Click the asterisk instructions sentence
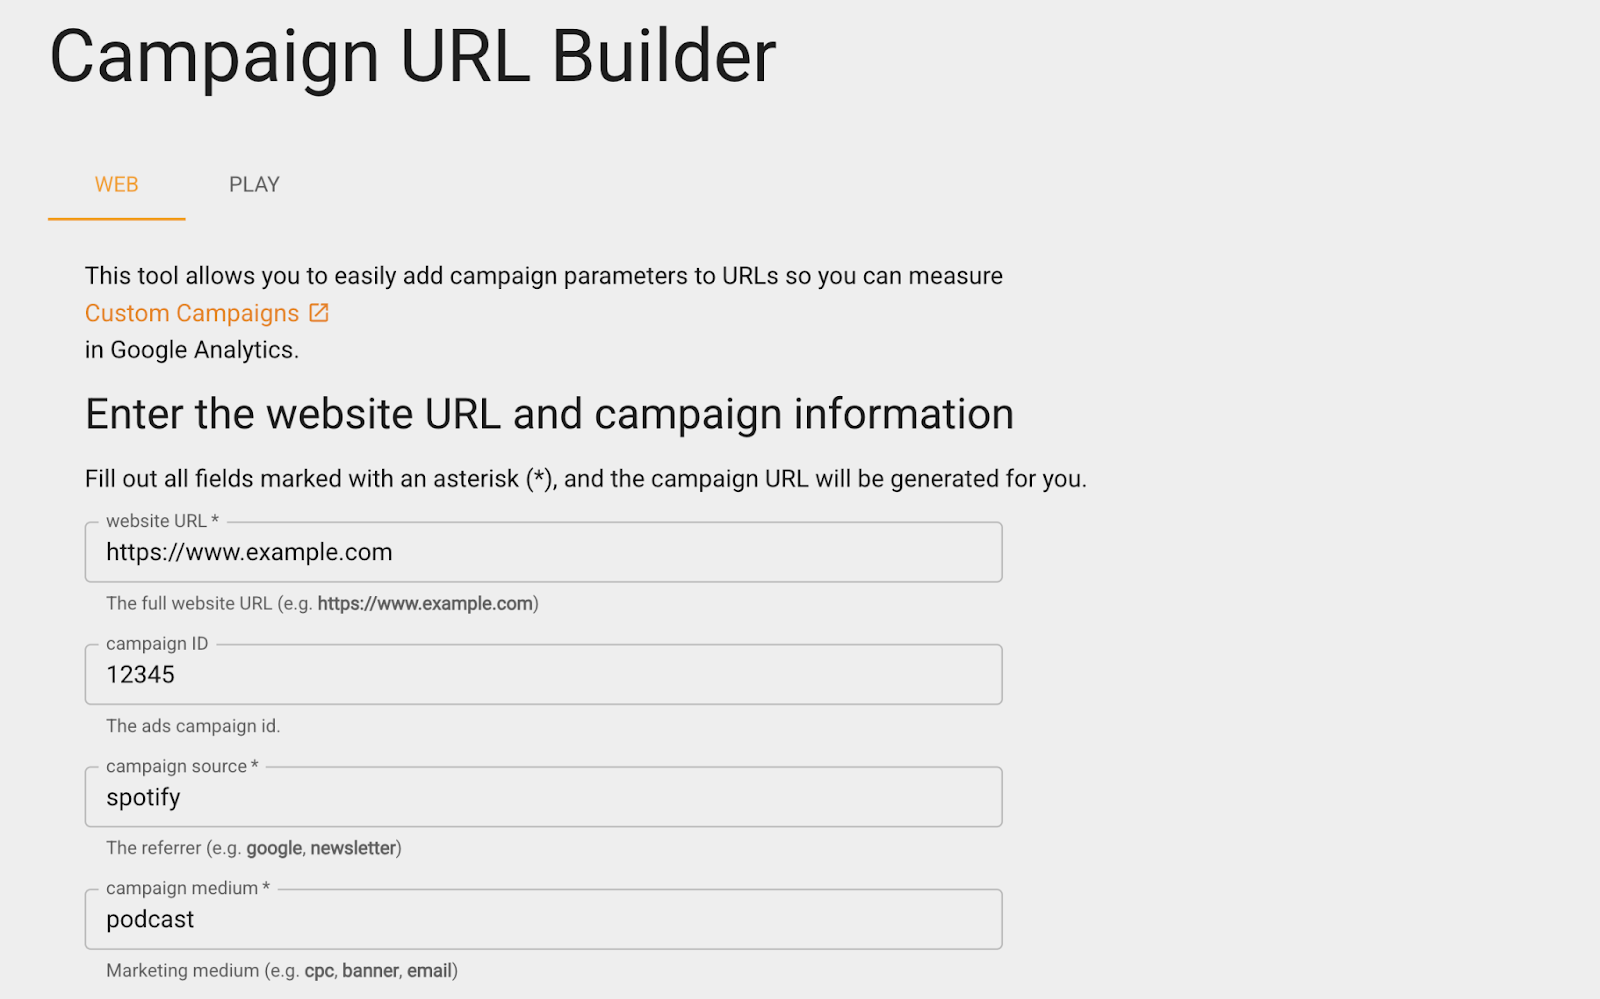Screen dimensions: 1600x999 coord(585,479)
